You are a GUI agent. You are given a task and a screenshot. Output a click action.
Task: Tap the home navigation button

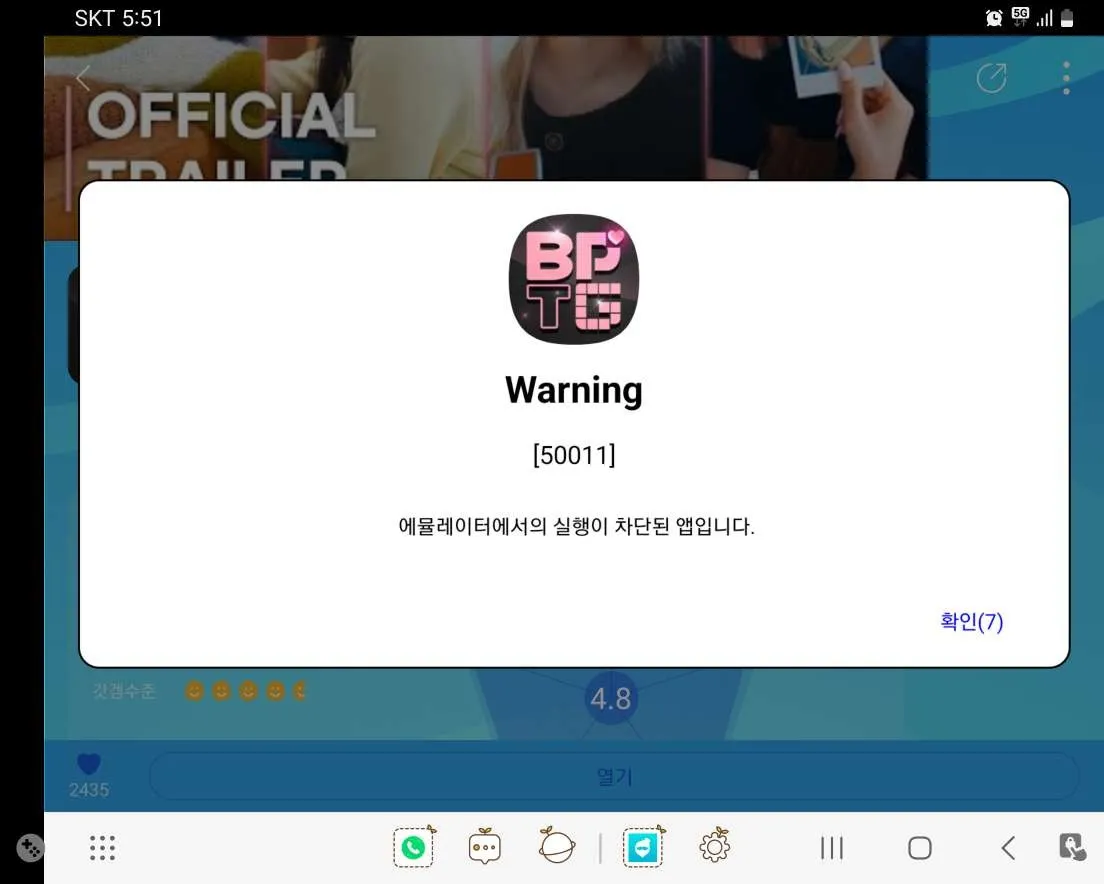click(x=919, y=848)
